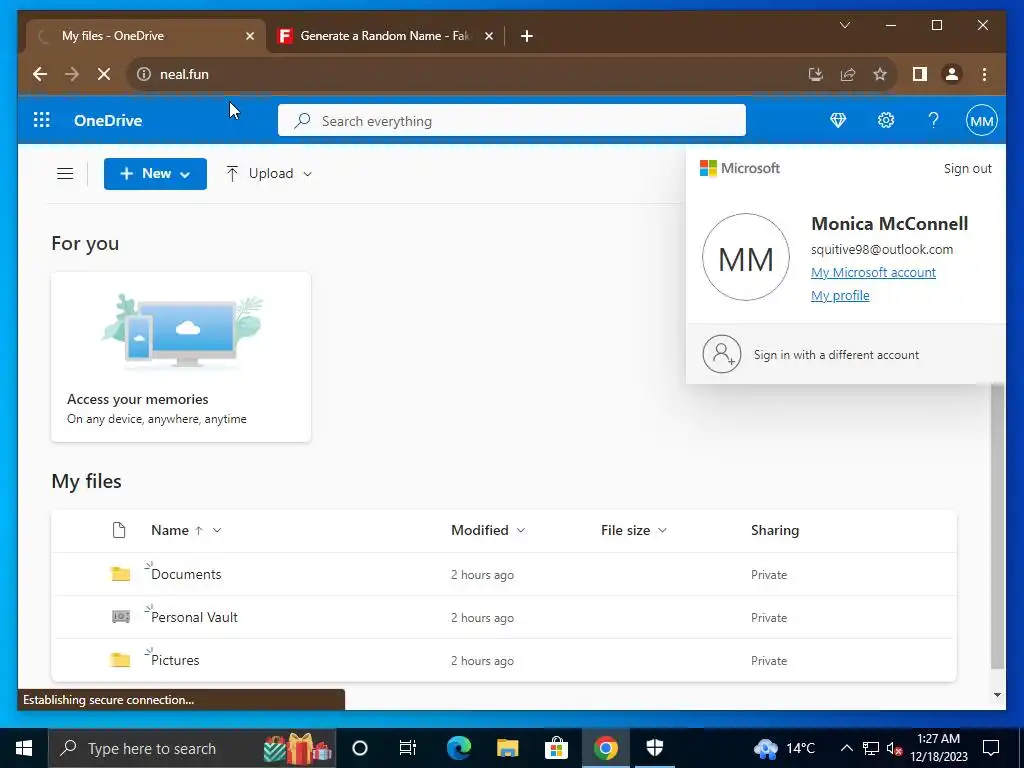Click the Personal Vault safe icon

(121, 616)
